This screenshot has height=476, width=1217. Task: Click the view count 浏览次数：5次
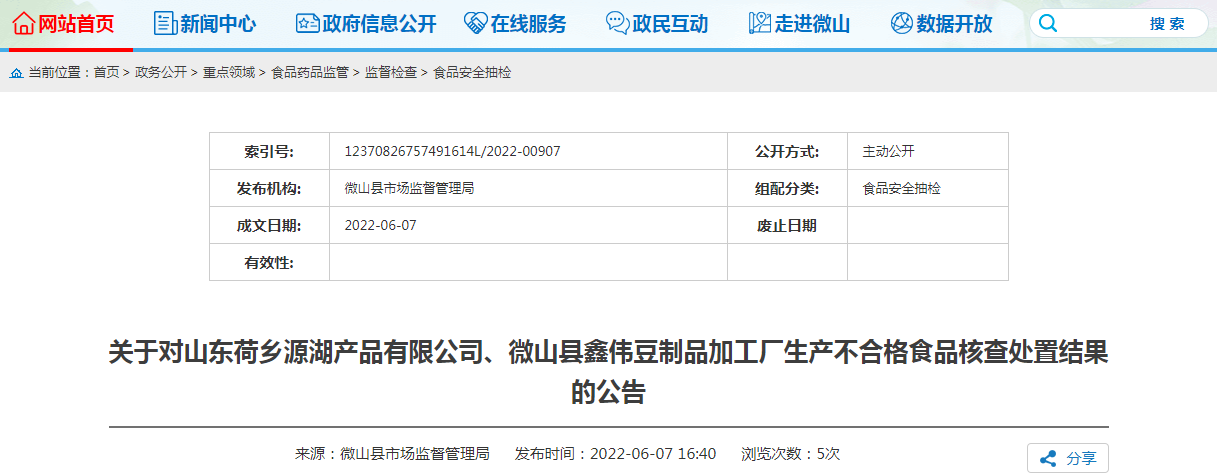coord(790,454)
